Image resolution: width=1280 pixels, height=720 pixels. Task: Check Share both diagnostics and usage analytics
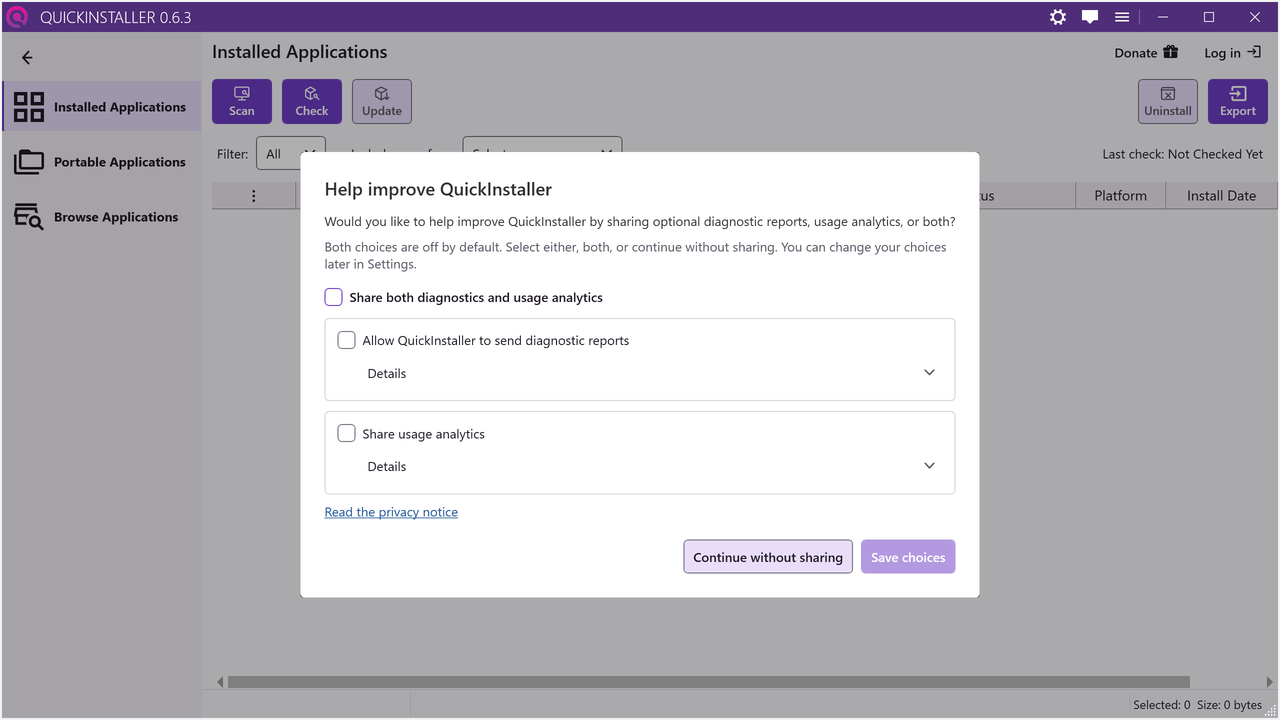334,297
